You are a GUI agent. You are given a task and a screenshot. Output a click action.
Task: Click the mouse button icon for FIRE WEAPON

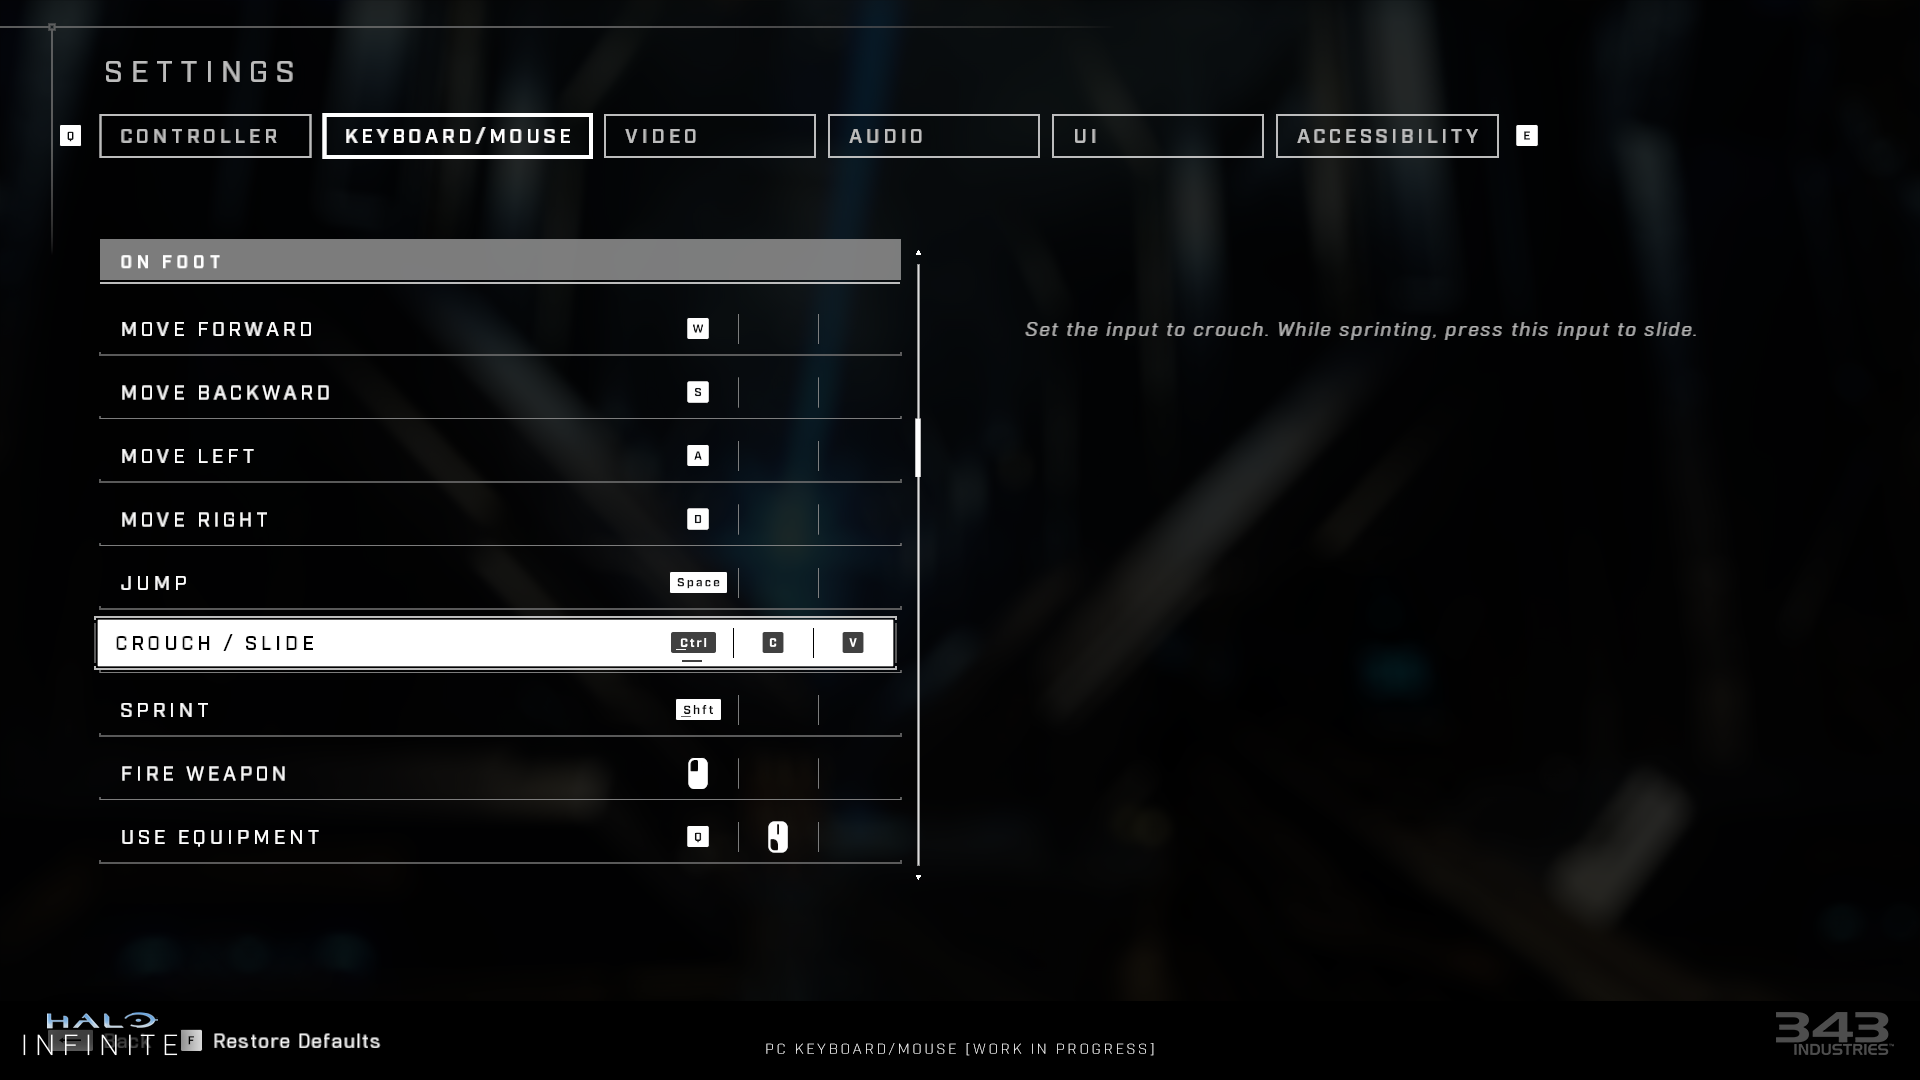click(698, 773)
